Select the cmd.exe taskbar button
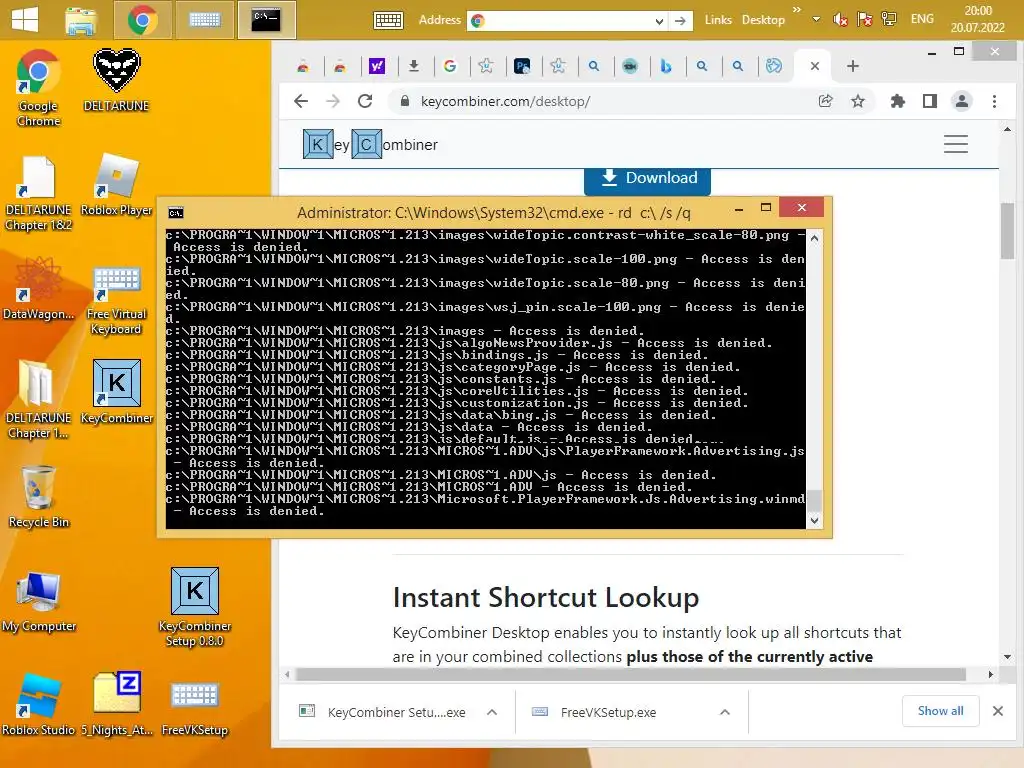The width and height of the screenshot is (1024, 768). click(x=266, y=20)
